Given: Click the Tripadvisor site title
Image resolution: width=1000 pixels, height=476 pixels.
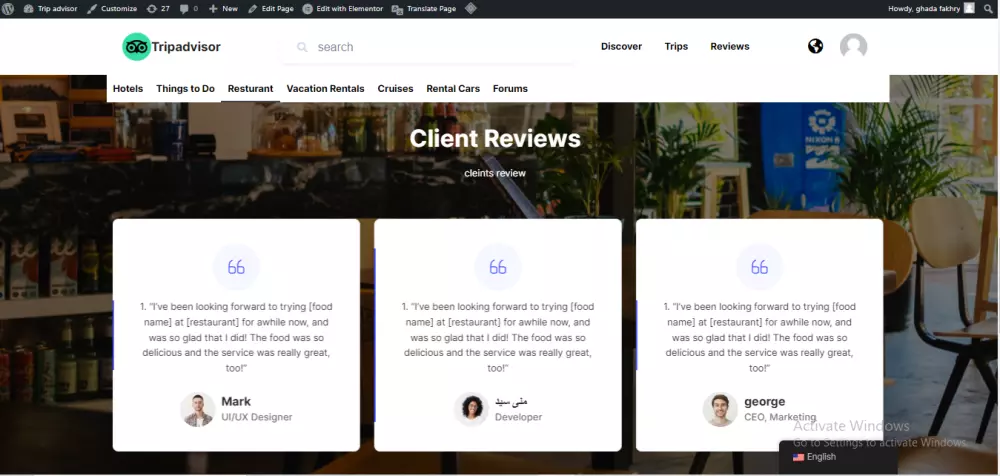Looking at the screenshot, I should tap(186, 47).
